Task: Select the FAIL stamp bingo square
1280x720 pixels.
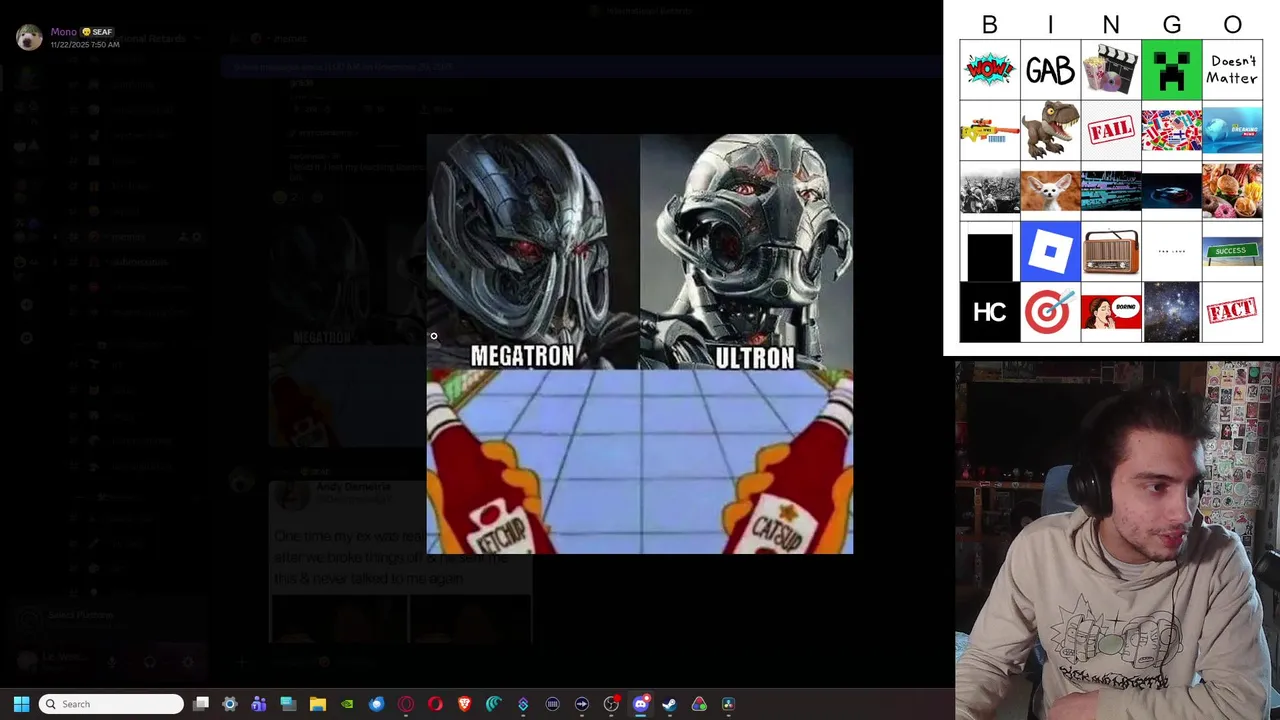Action: [1111, 131]
